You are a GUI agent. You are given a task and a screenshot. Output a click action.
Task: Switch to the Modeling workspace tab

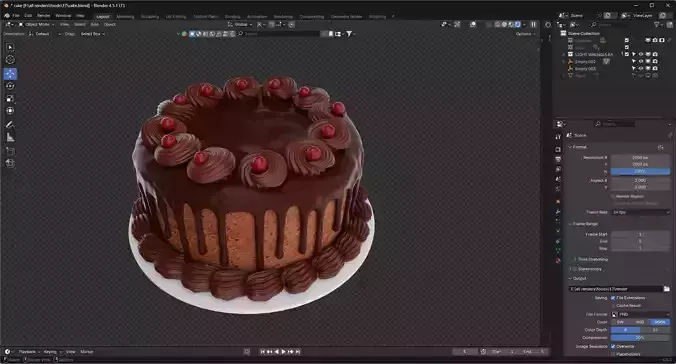[125, 17]
